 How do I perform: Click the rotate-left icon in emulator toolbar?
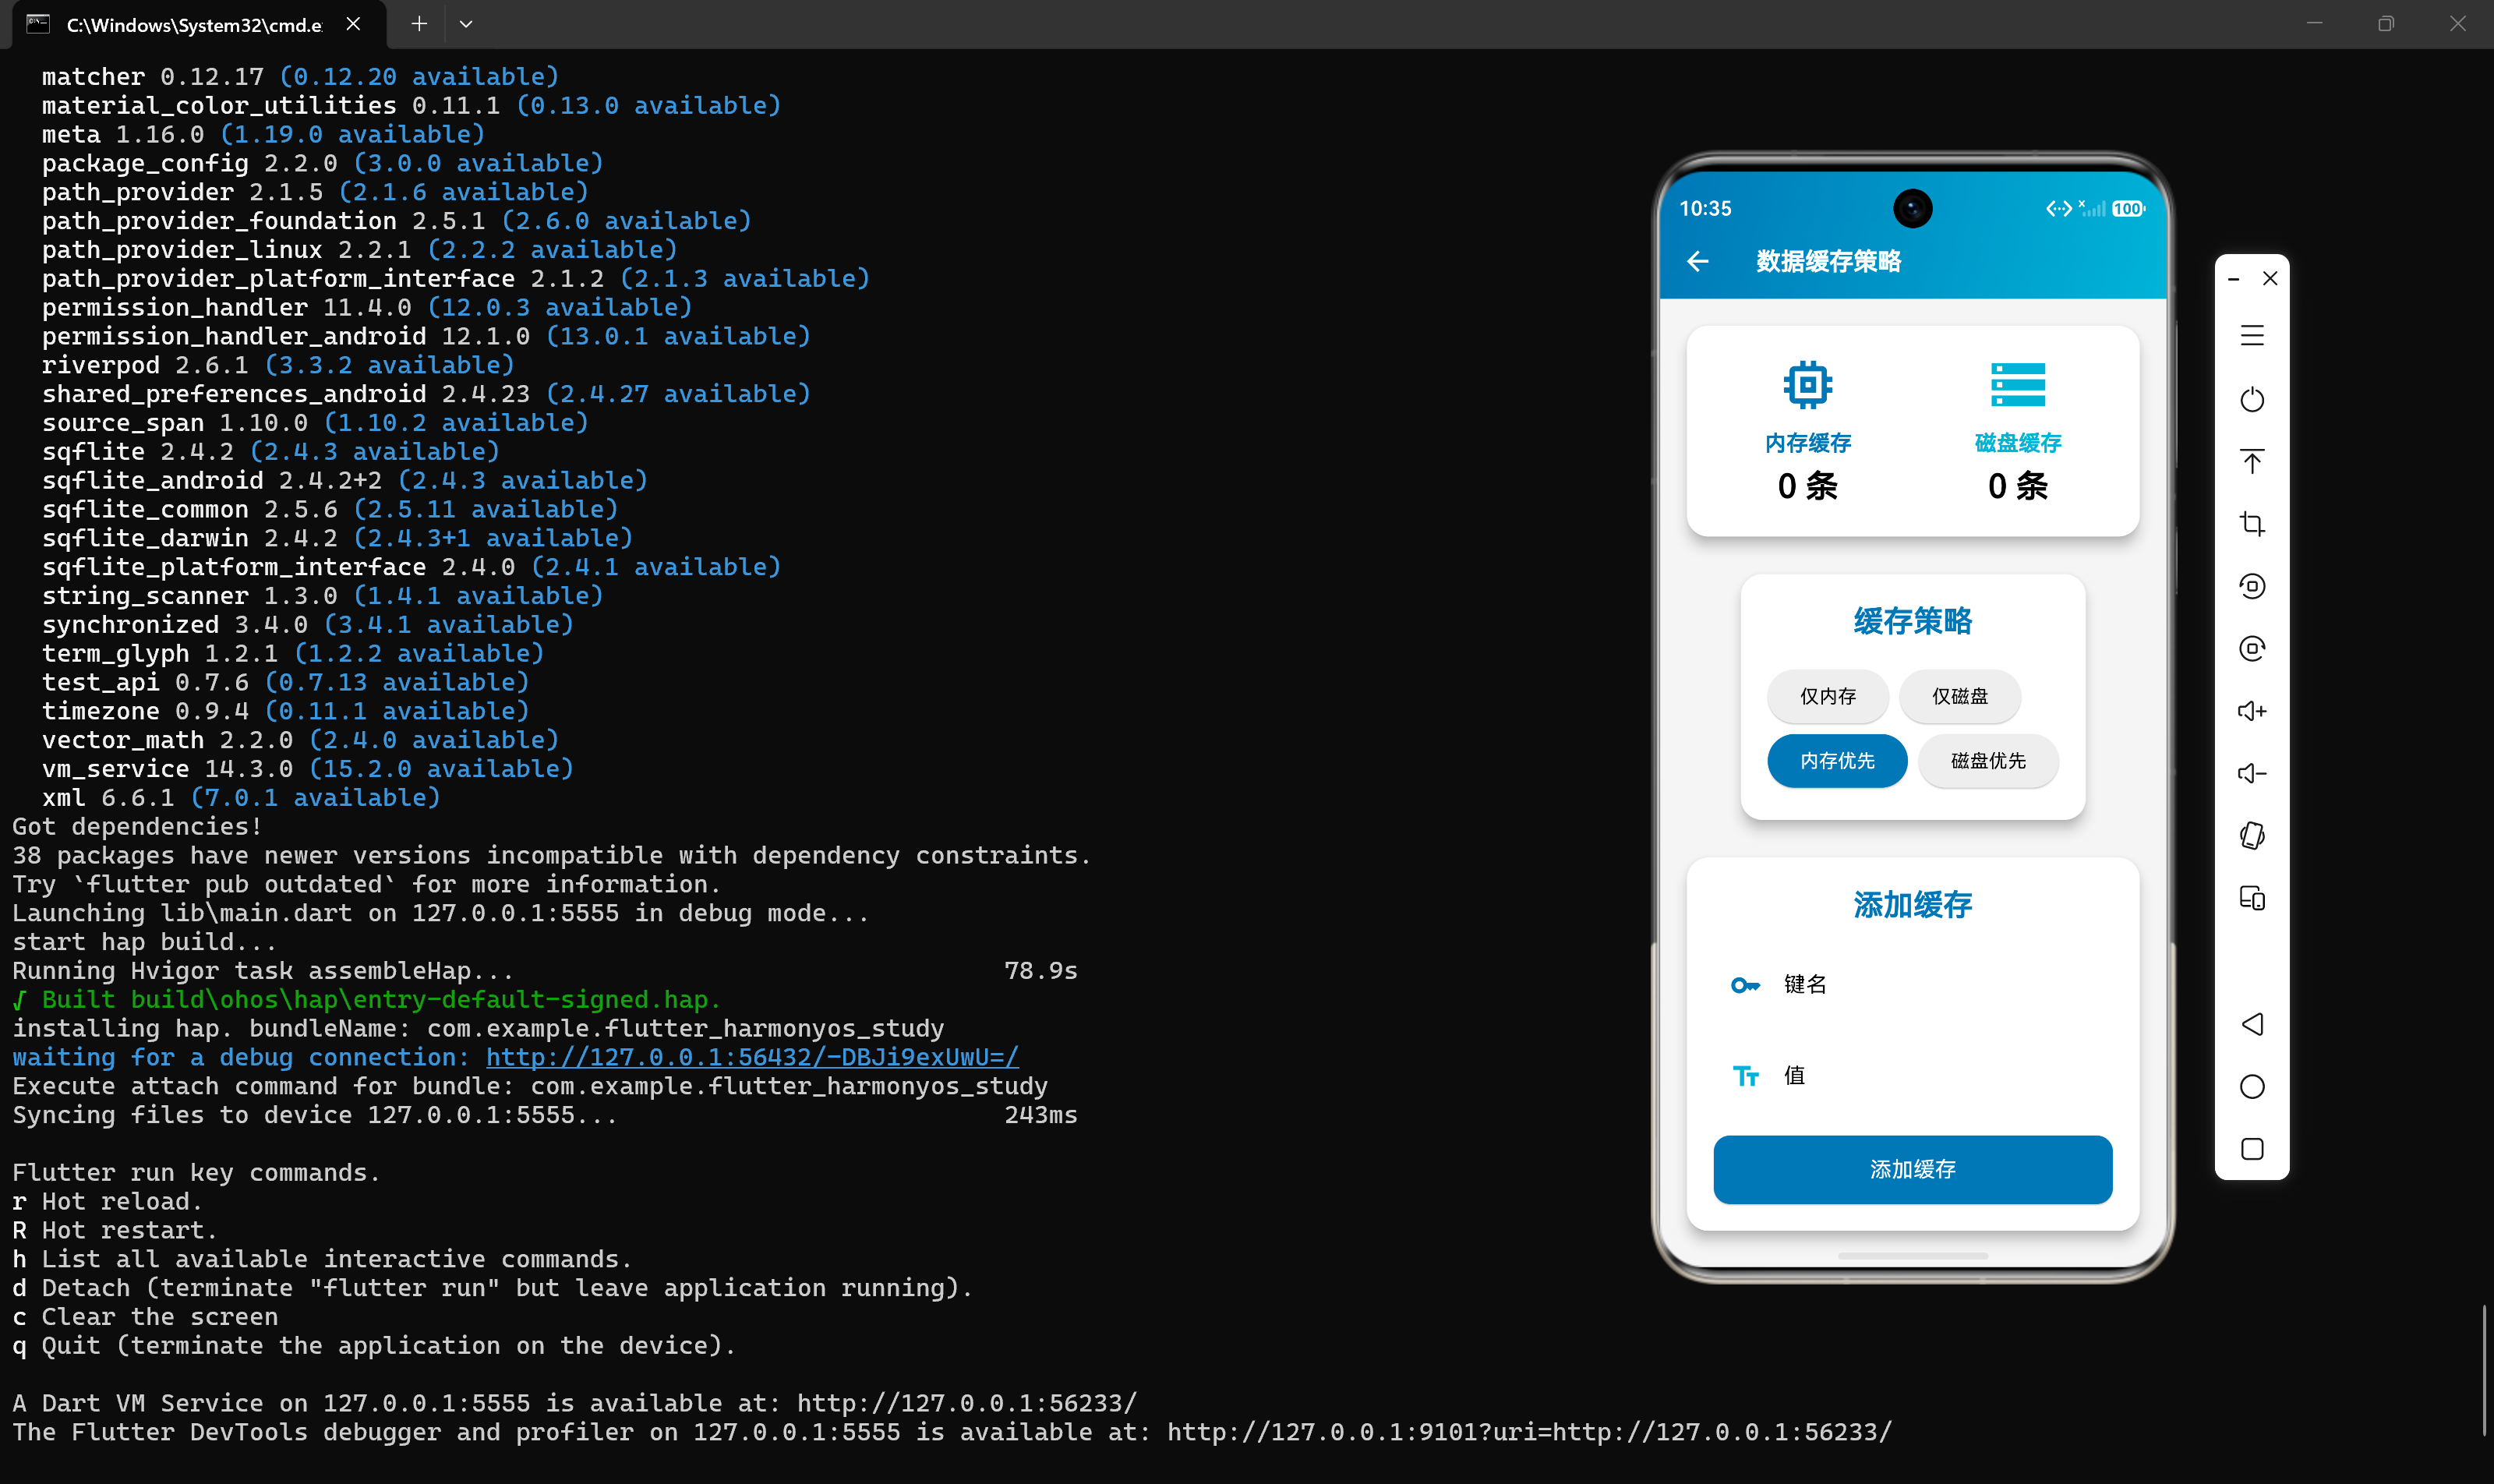2252,586
